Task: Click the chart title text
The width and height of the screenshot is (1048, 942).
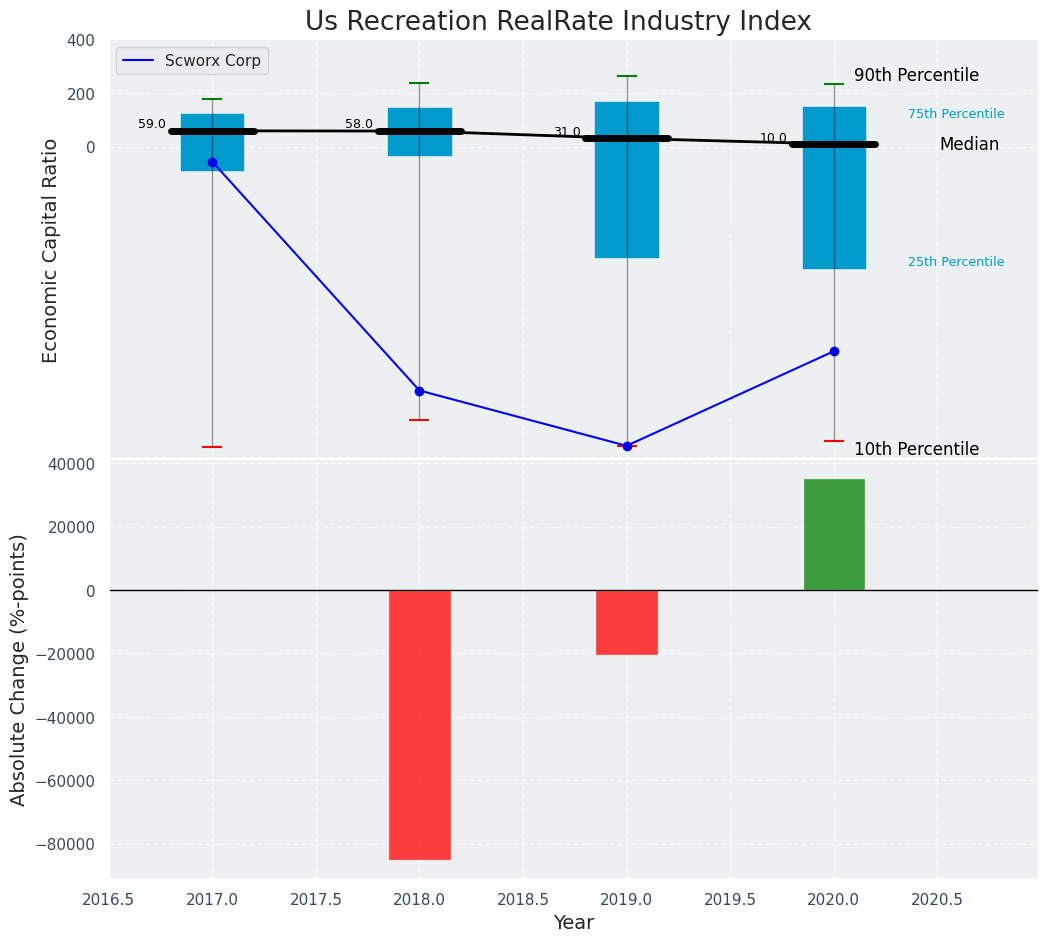Action: coord(558,21)
